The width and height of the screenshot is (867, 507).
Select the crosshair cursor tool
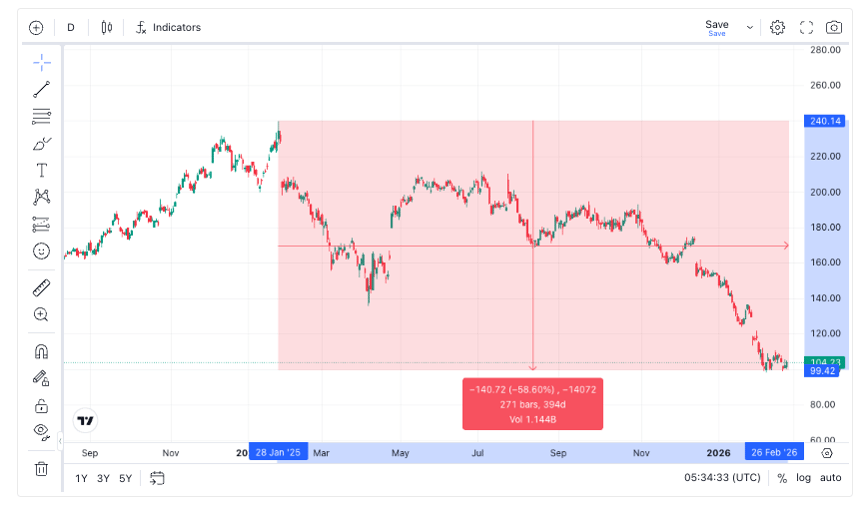click(41, 62)
